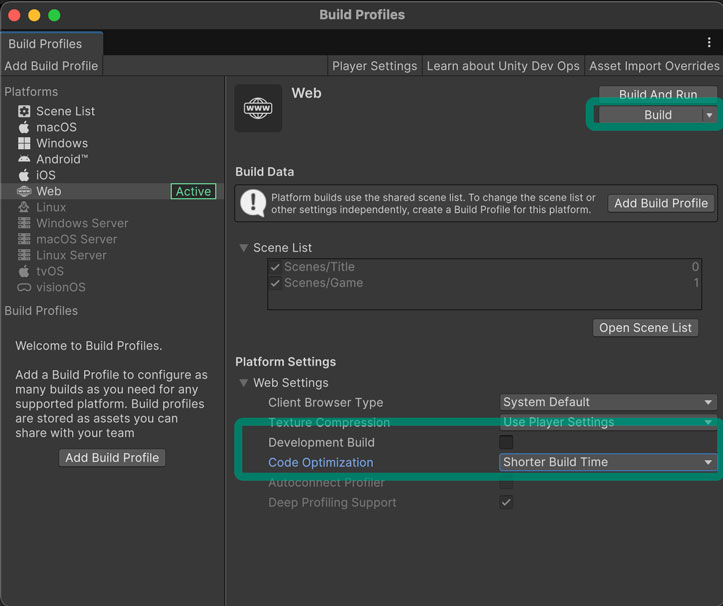
Task: Click the Texture Compression label
Action: pyautogui.click(x=329, y=422)
